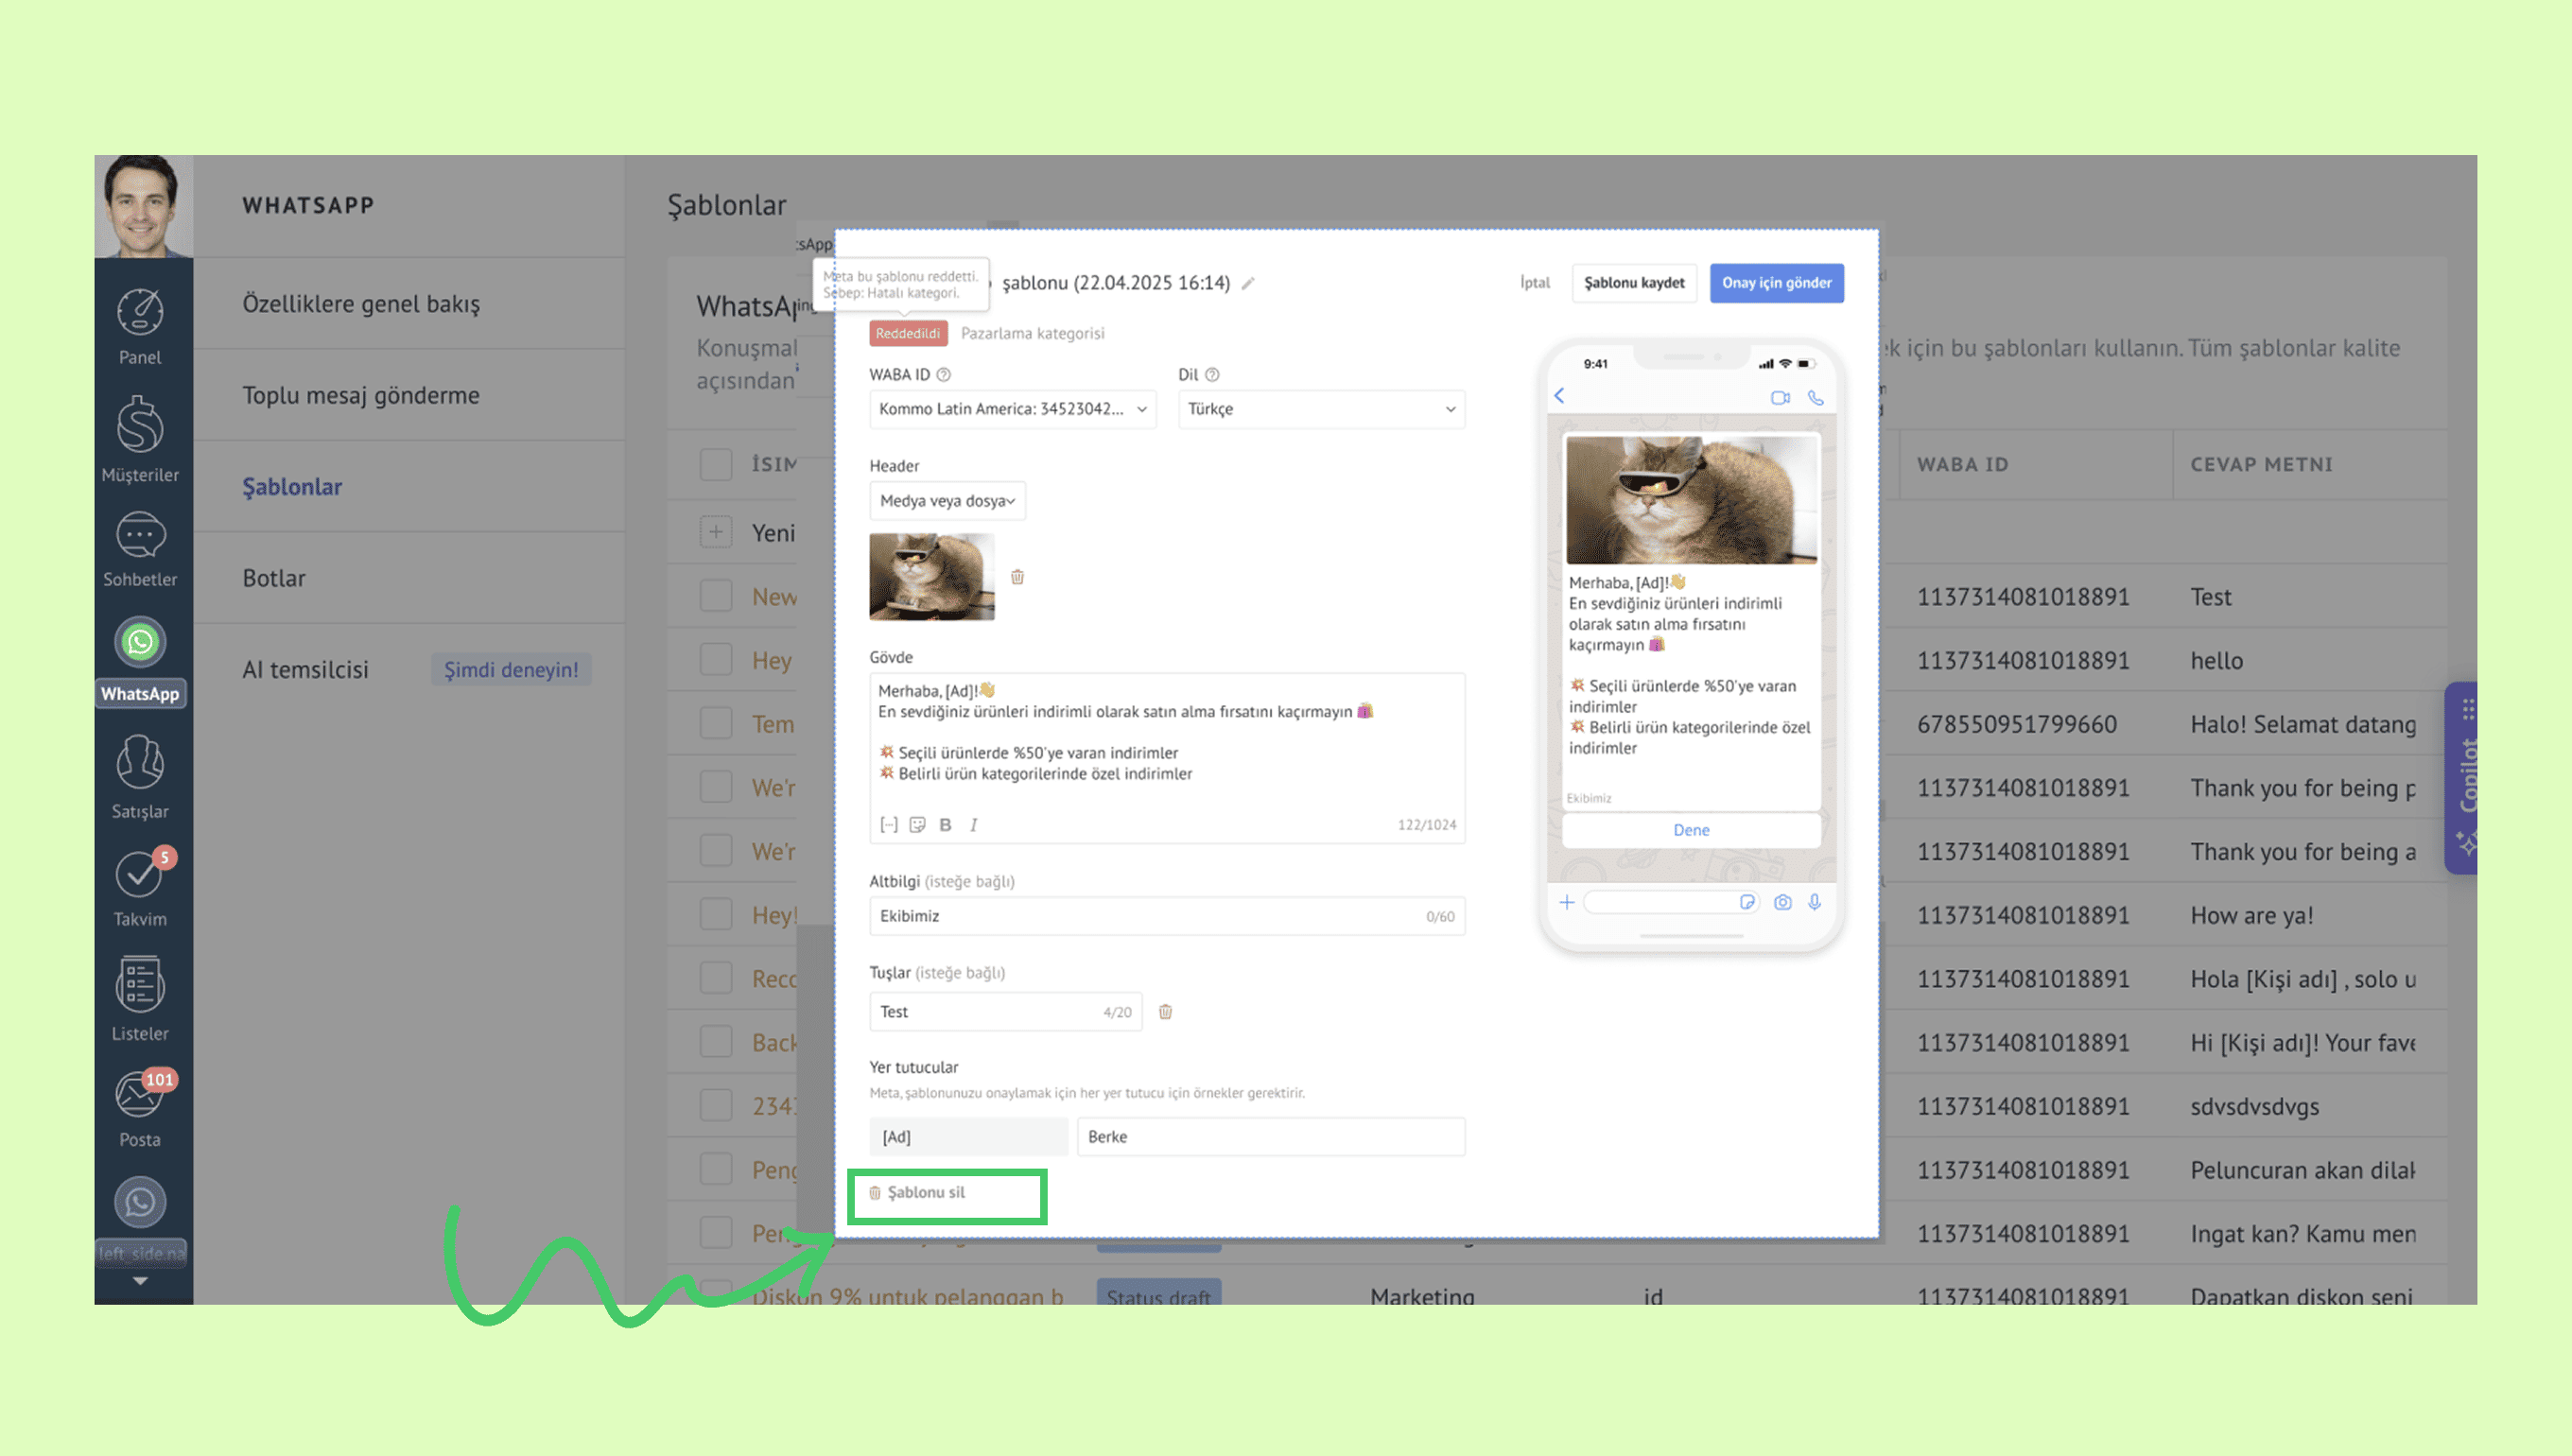Tick the checkbox for the Hey row
The width and height of the screenshot is (2572, 1456).
pyautogui.click(x=716, y=660)
